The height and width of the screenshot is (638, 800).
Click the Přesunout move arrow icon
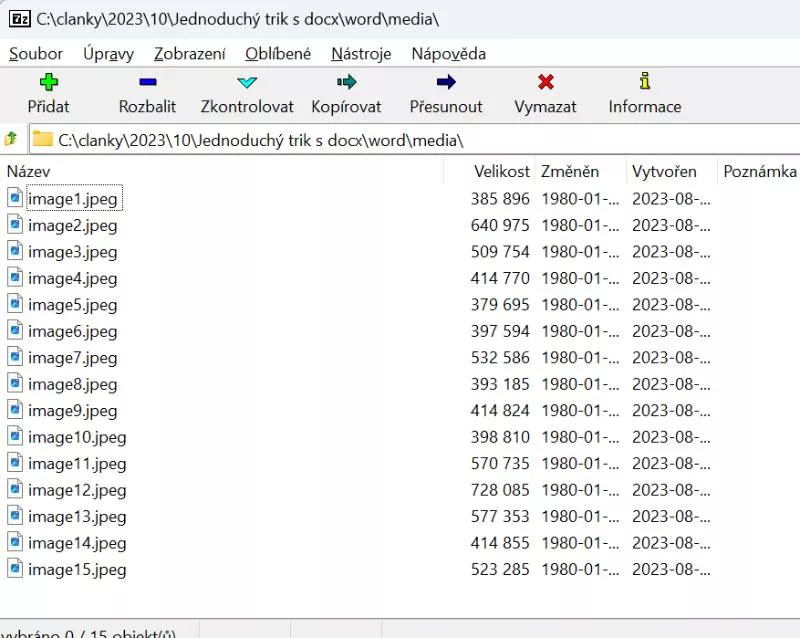(x=446, y=83)
